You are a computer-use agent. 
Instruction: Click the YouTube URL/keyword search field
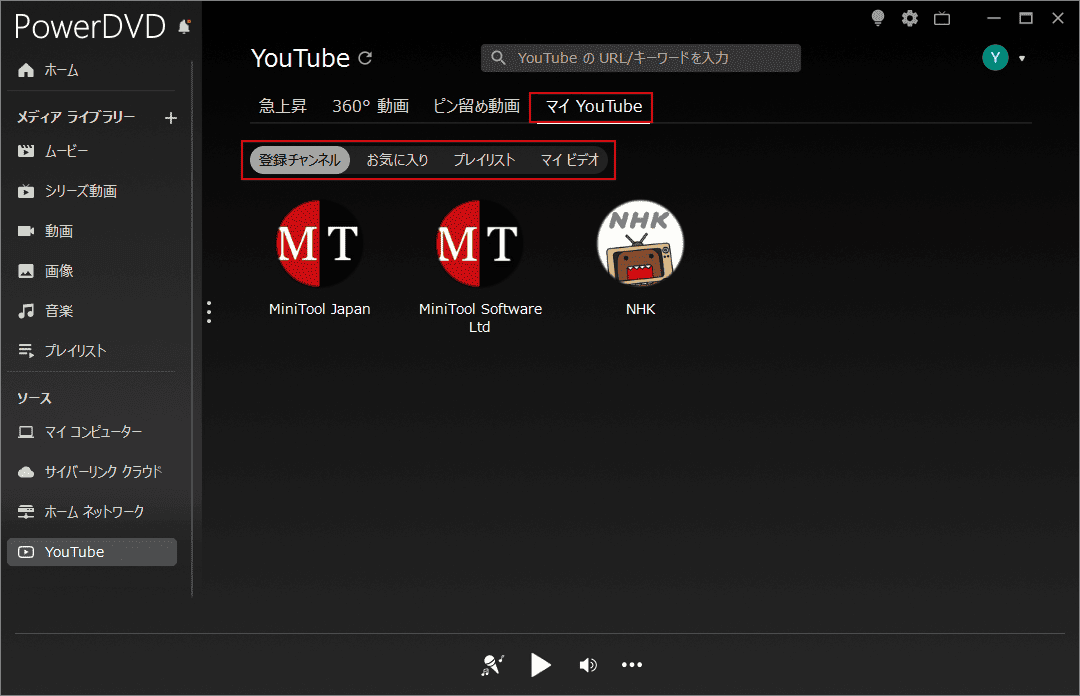tap(641, 58)
